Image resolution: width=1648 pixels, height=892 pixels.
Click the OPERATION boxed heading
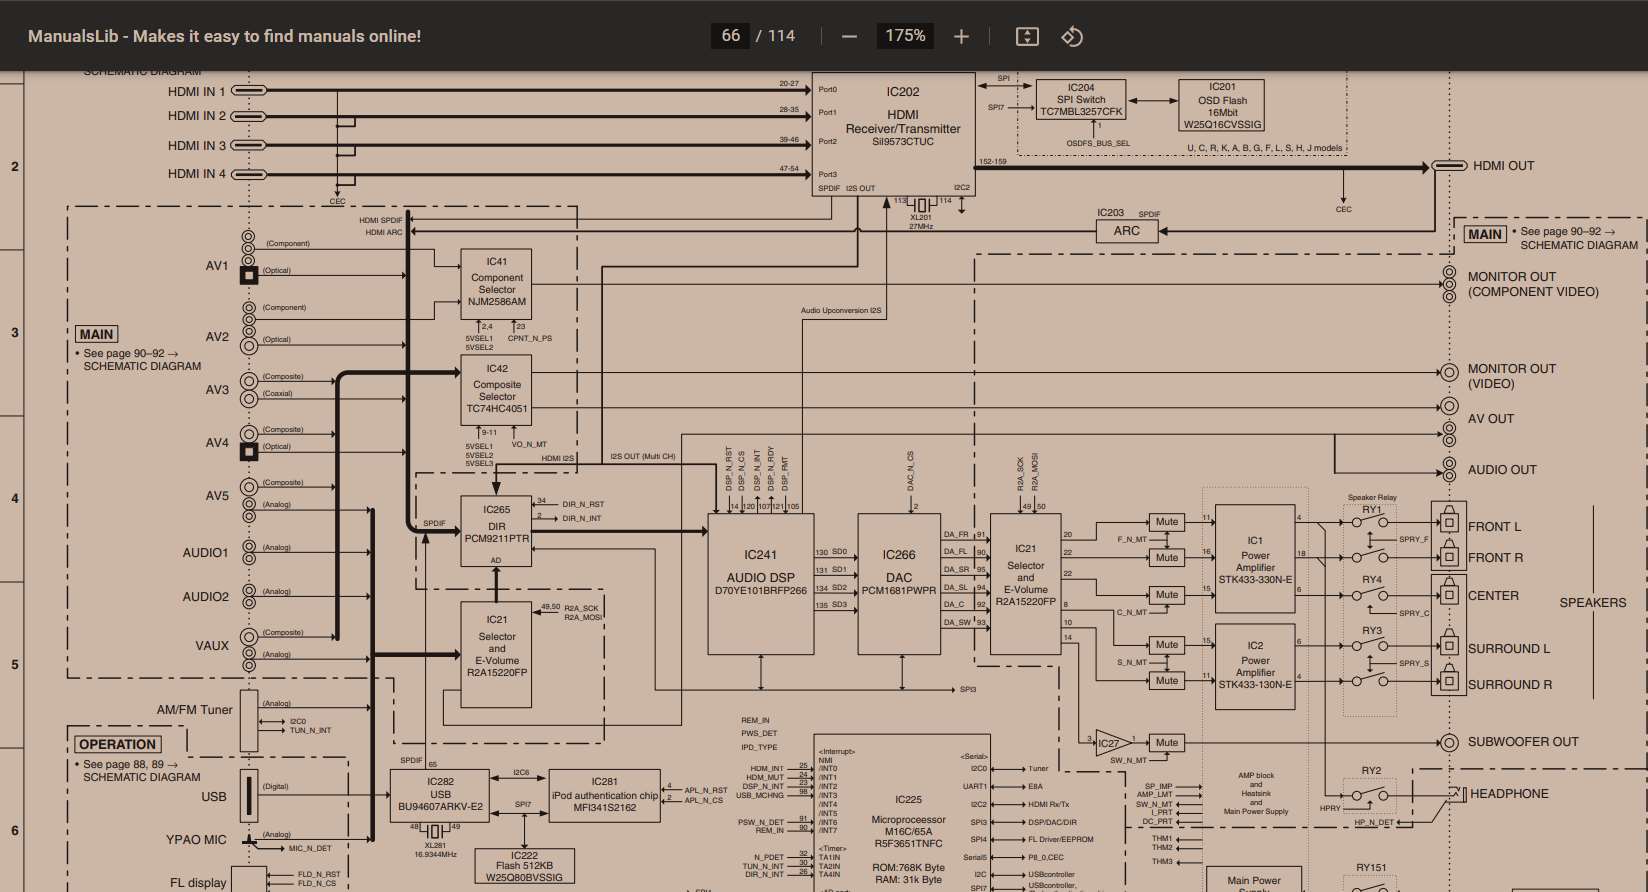[118, 744]
